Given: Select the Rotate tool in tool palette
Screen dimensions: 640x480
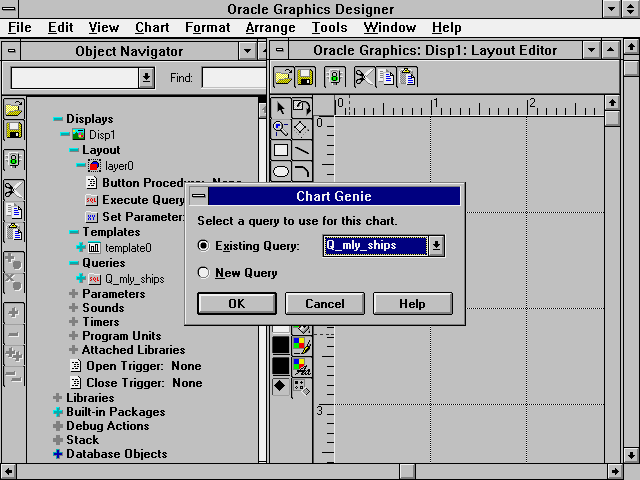Looking at the screenshot, I should (301, 107).
